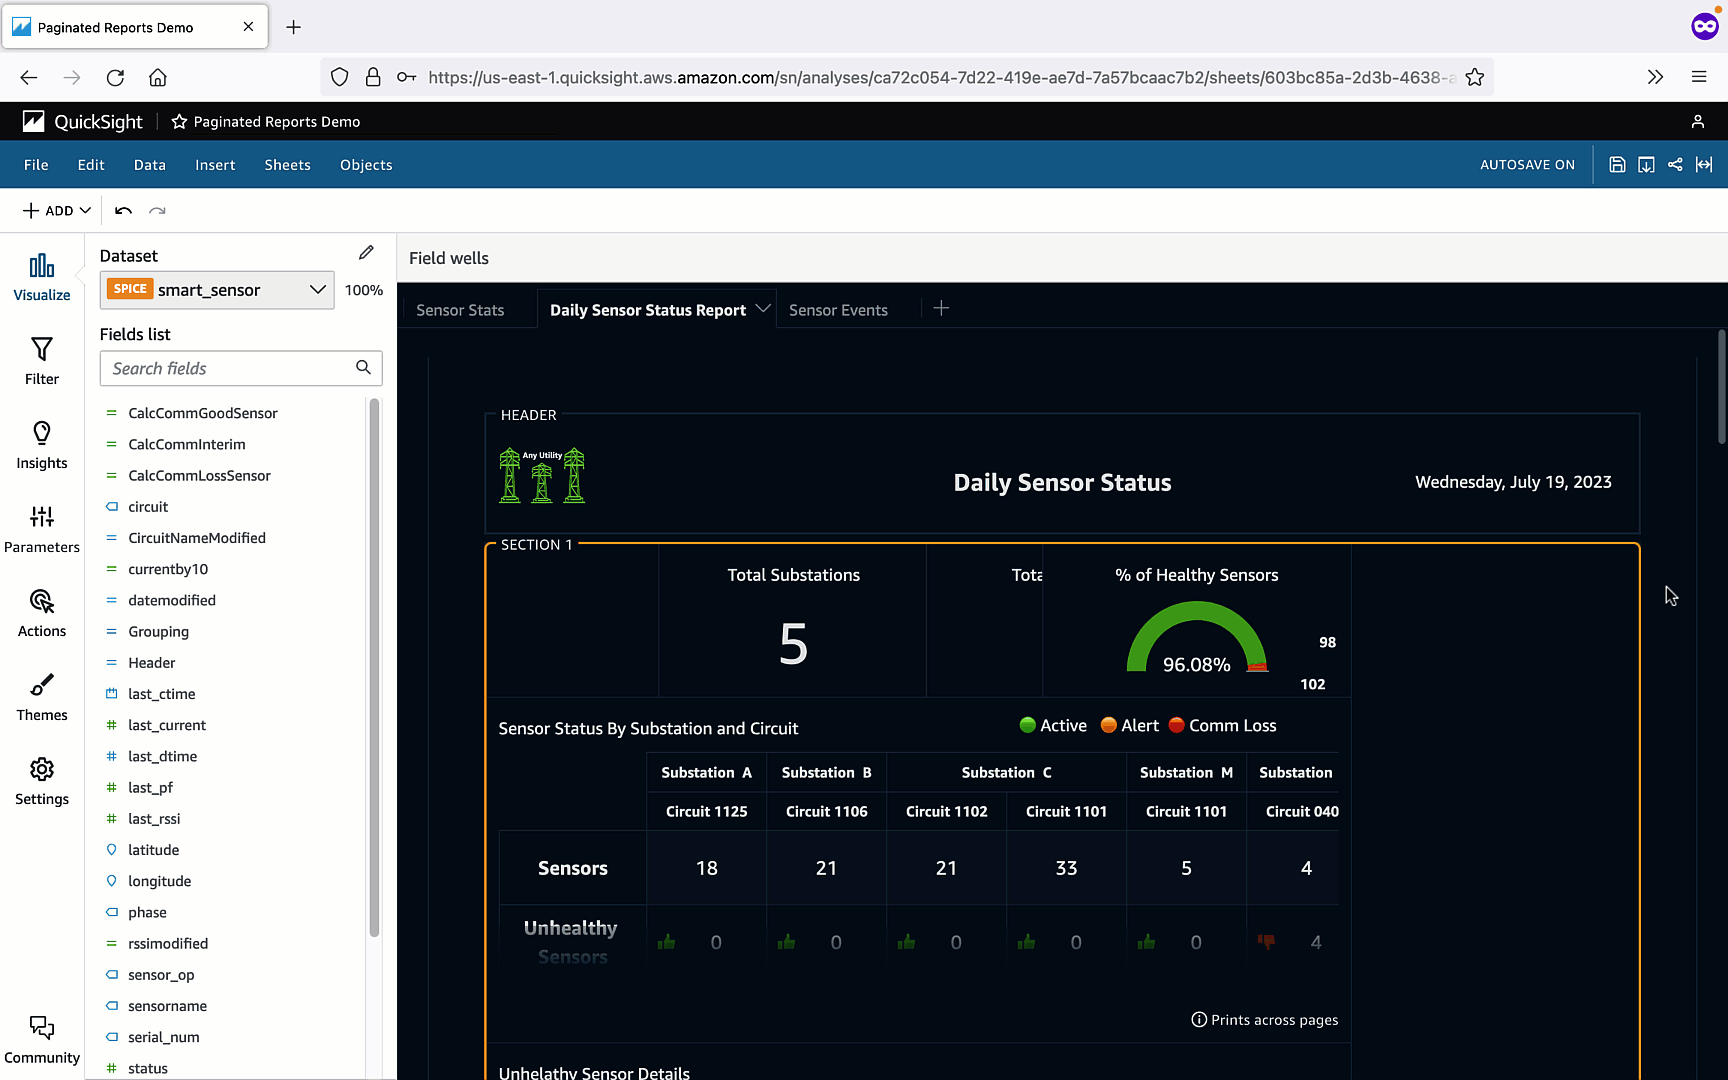Image resolution: width=1728 pixels, height=1080 pixels.
Task: Open the Community panel
Action: (41, 1038)
